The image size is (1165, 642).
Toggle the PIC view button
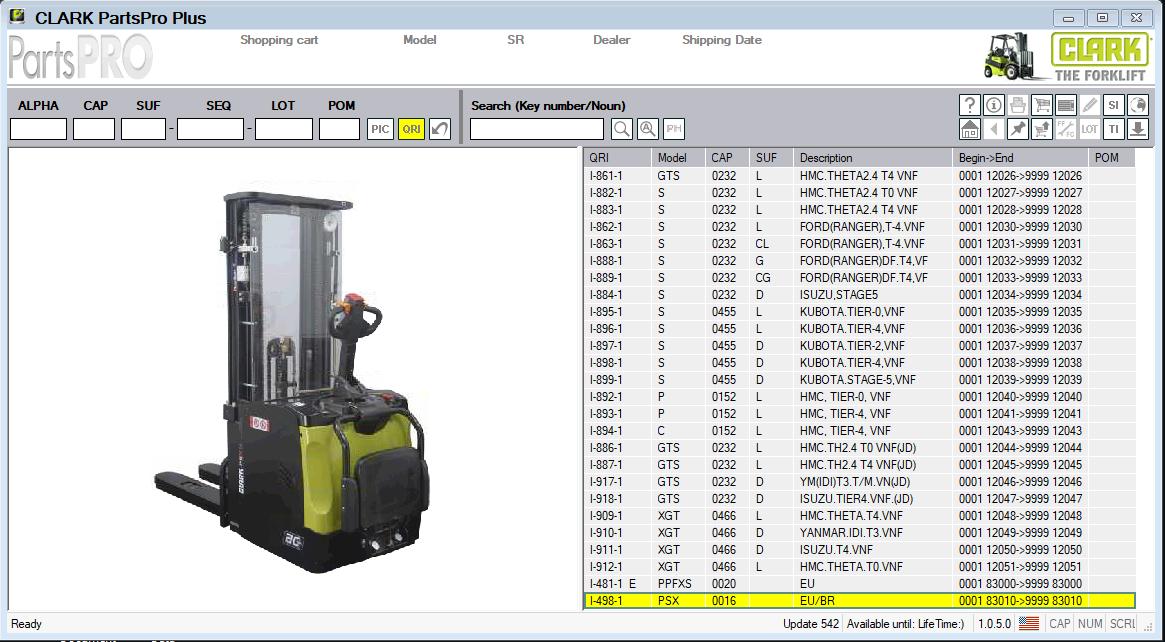(380, 129)
